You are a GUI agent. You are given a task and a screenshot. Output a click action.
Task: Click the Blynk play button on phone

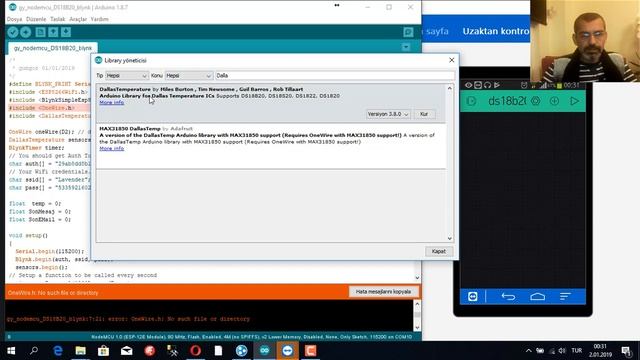(574, 101)
